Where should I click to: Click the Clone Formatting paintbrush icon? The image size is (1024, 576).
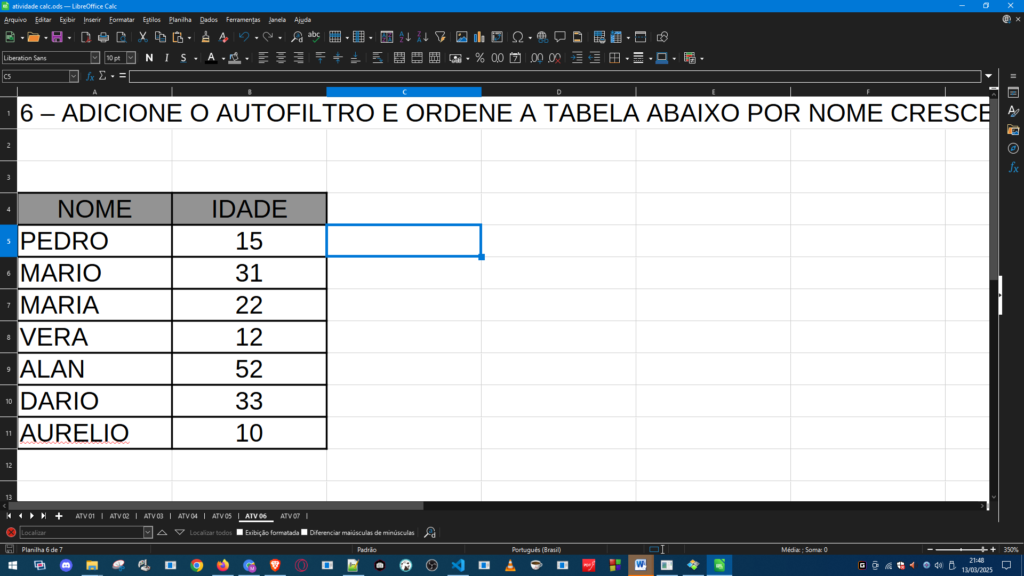pos(206,37)
